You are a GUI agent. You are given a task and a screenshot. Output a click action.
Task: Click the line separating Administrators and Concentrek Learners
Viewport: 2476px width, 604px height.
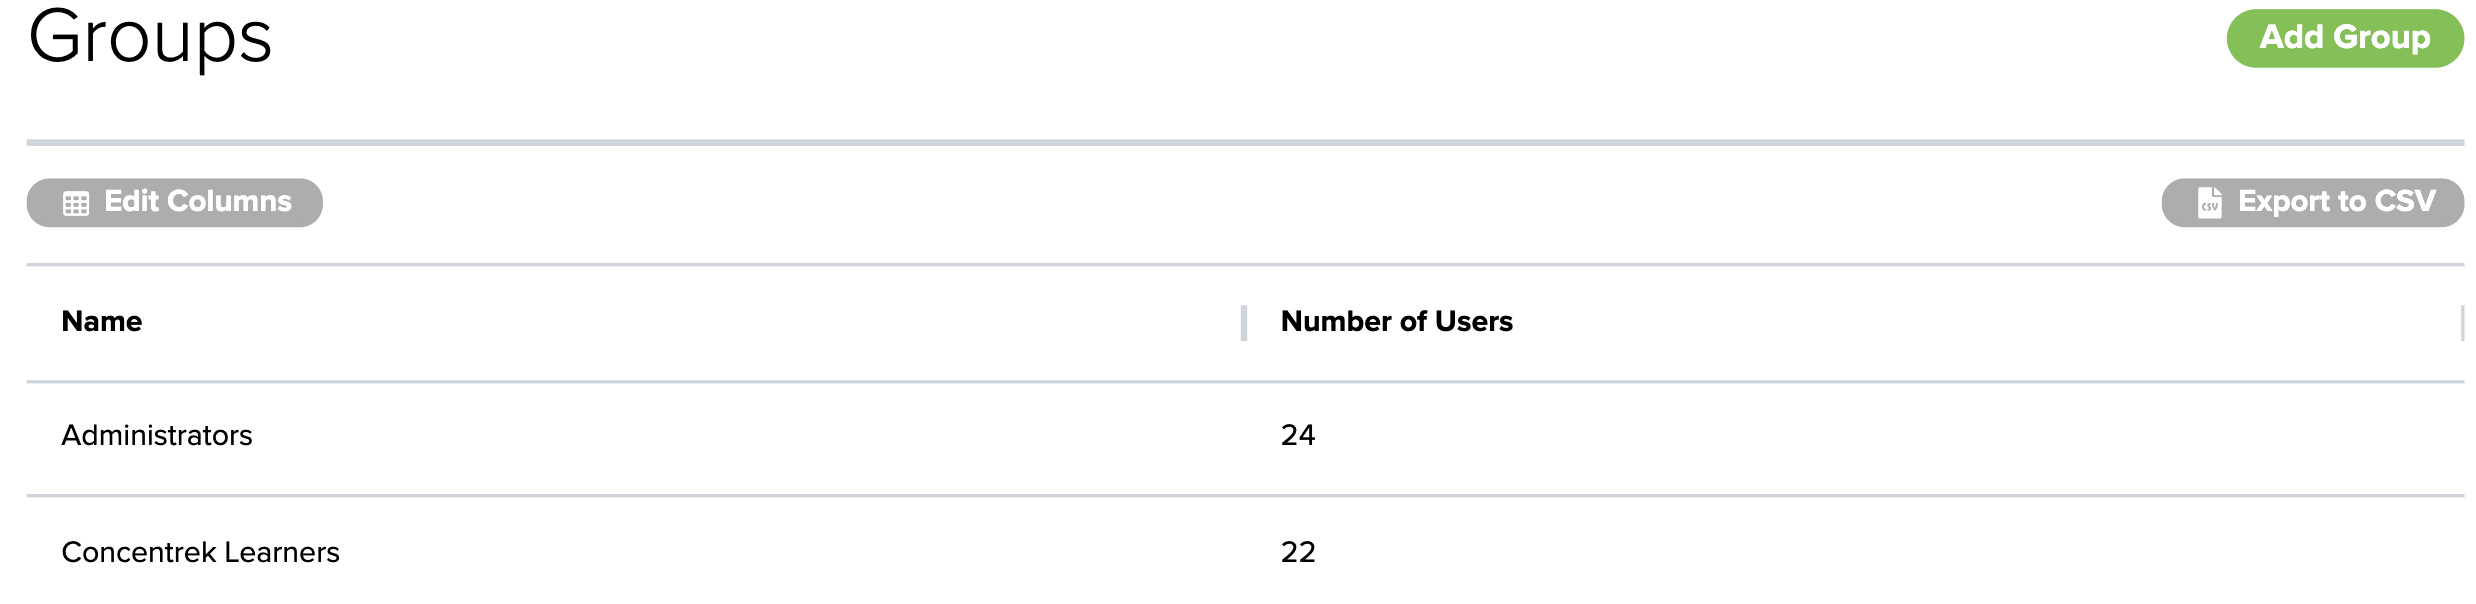click(x=1245, y=495)
